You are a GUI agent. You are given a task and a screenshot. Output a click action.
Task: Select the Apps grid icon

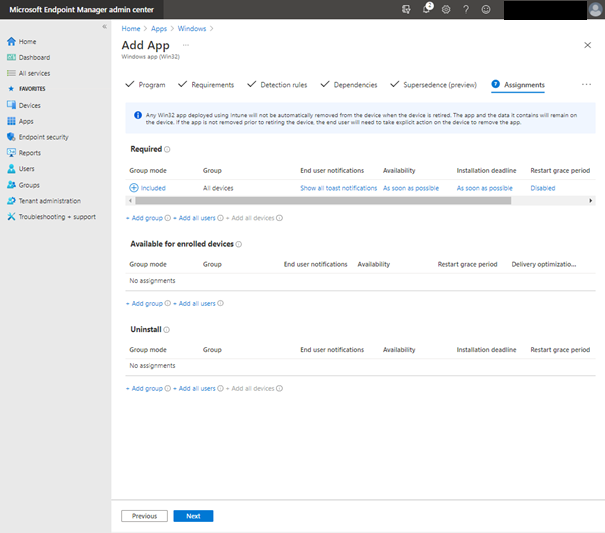11,121
